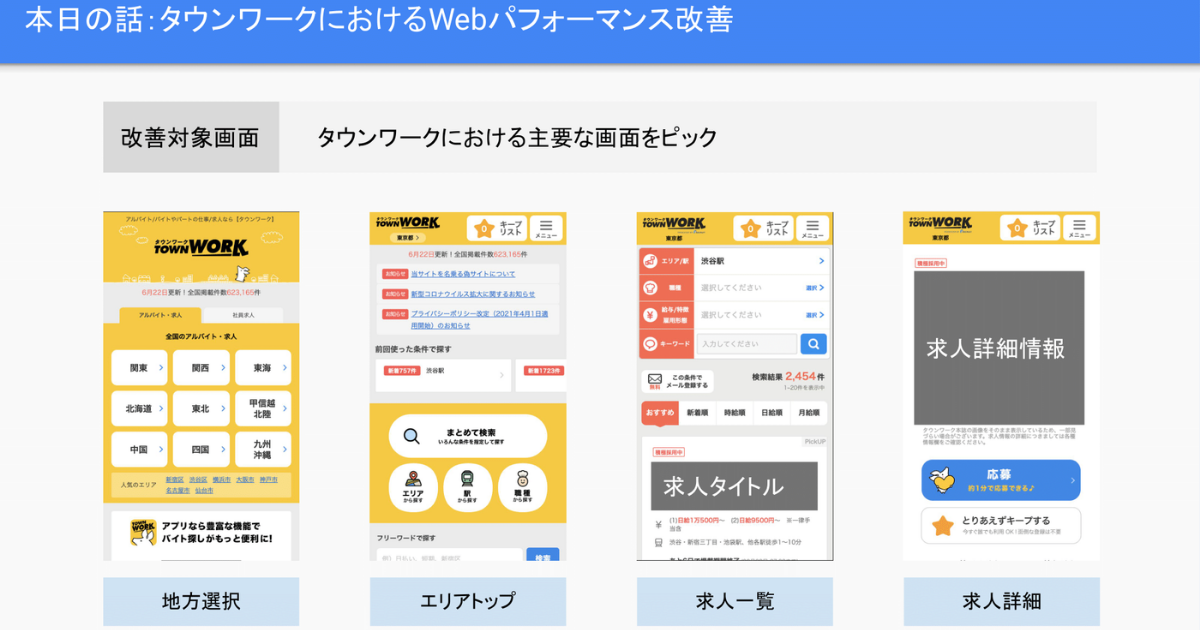Screen dimensions: 1200x630
Task: Select the 時給順 sort tab
Action: [734, 412]
